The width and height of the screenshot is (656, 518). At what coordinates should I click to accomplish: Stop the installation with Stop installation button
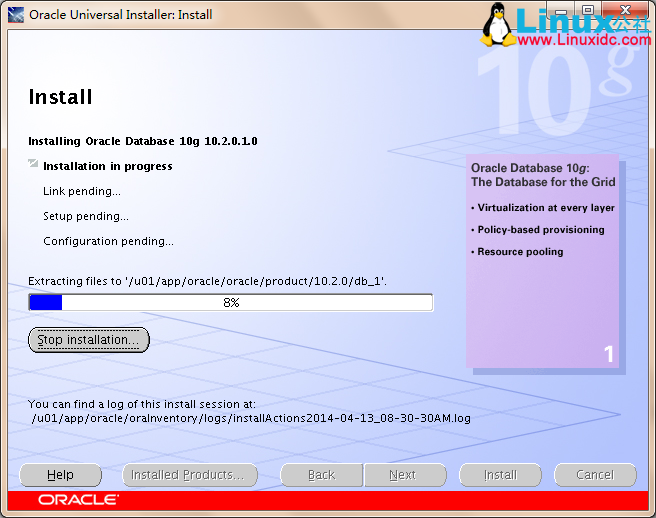[x=89, y=340]
